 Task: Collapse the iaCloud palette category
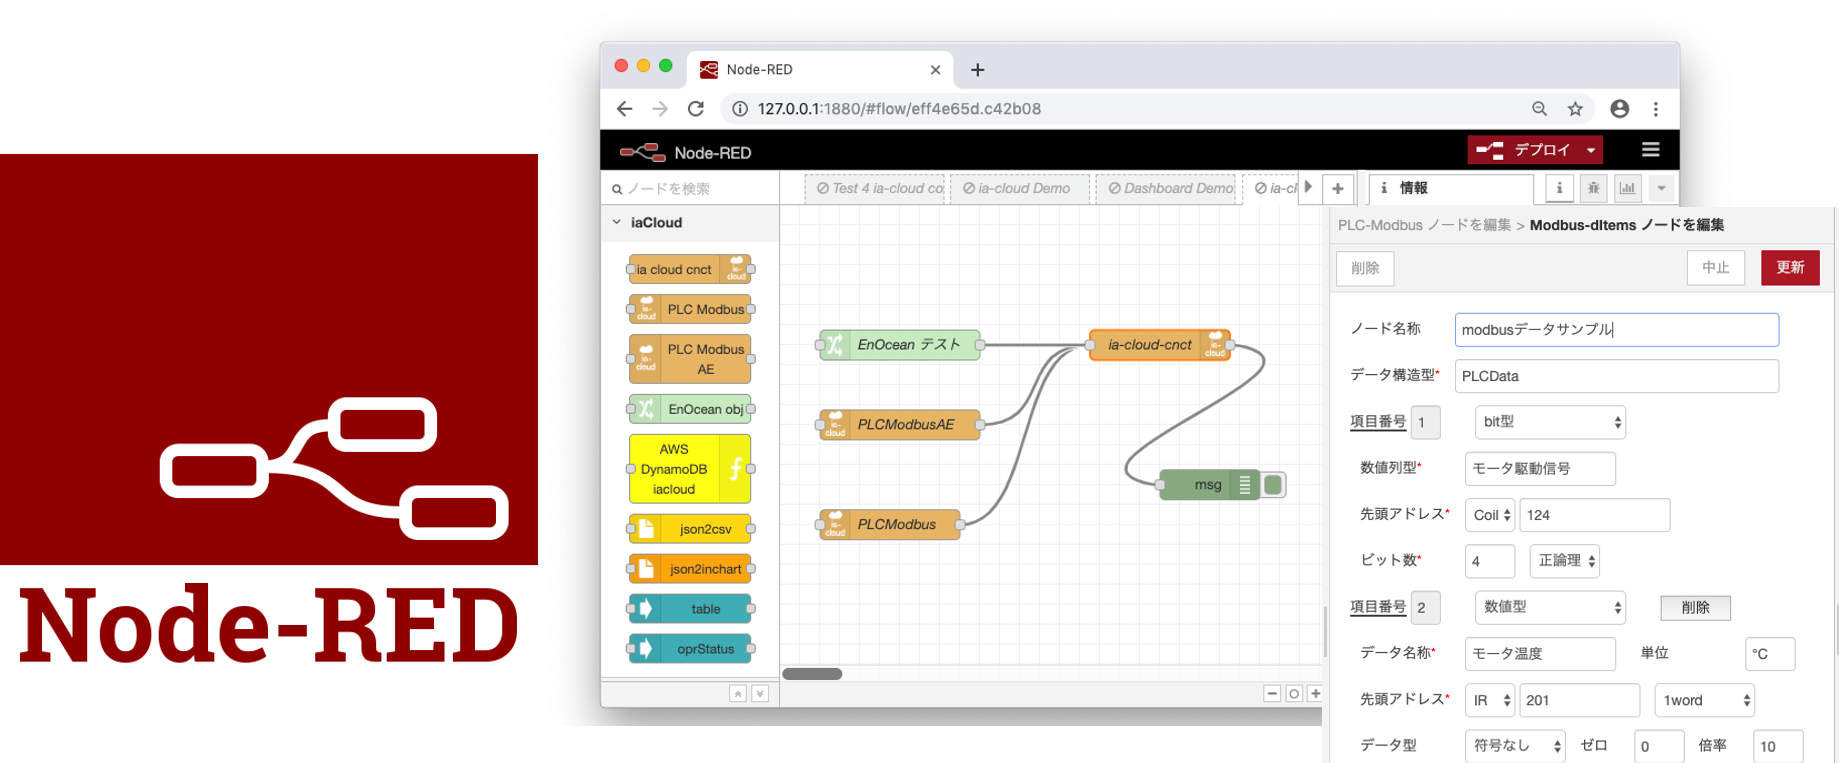click(x=690, y=223)
